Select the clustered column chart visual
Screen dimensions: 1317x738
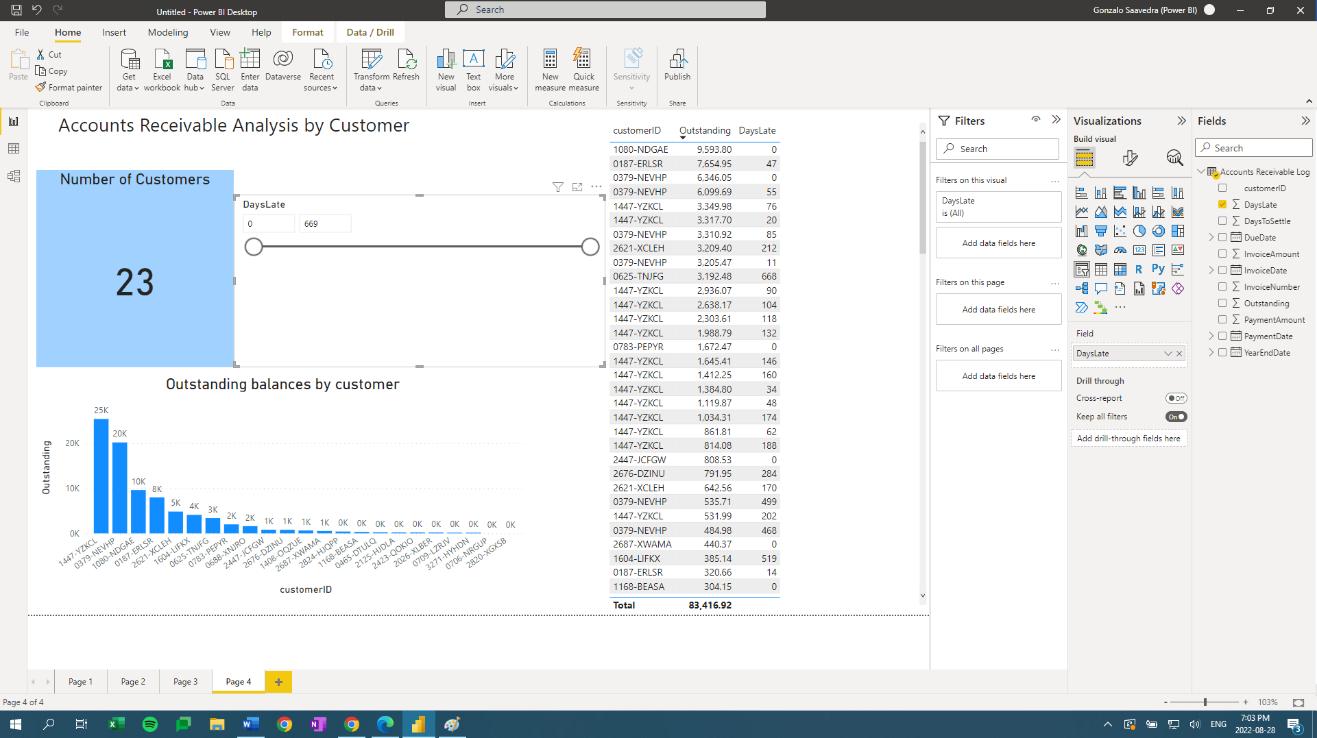pos(1139,193)
